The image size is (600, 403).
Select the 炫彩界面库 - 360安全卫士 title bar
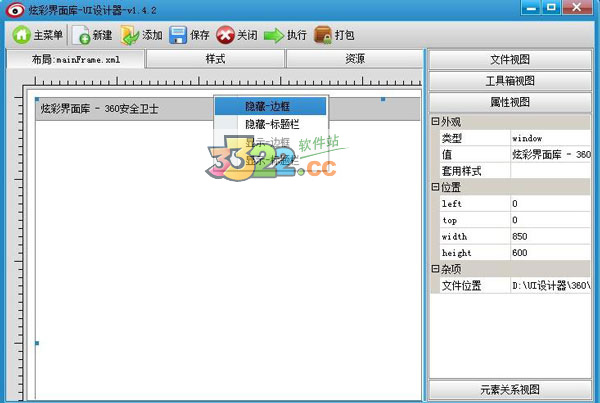tap(228, 109)
